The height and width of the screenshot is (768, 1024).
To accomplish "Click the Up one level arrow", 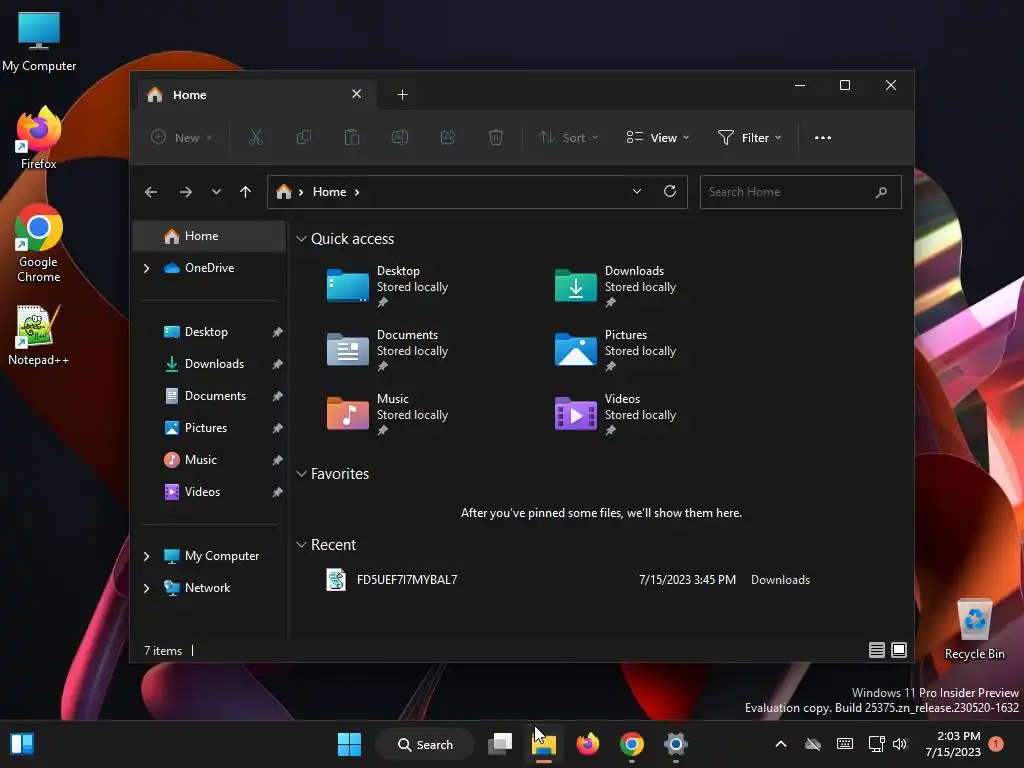I will click(x=246, y=192).
